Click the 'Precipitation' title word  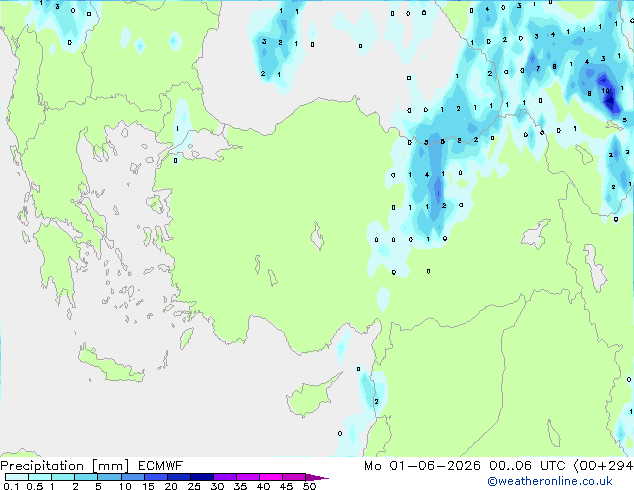(x=42, y=466)
